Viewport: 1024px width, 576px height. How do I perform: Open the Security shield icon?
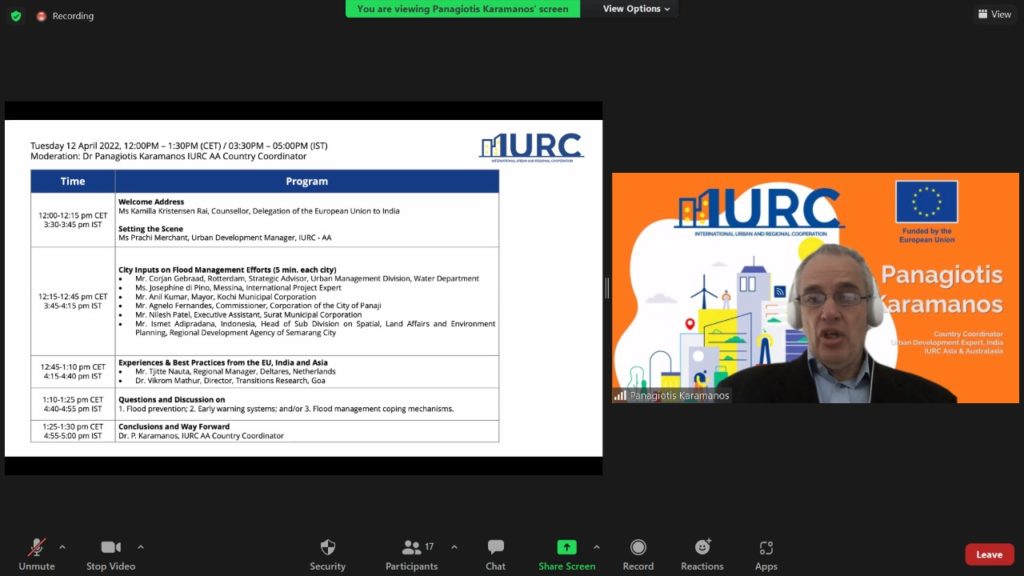[x=327, y=548]
